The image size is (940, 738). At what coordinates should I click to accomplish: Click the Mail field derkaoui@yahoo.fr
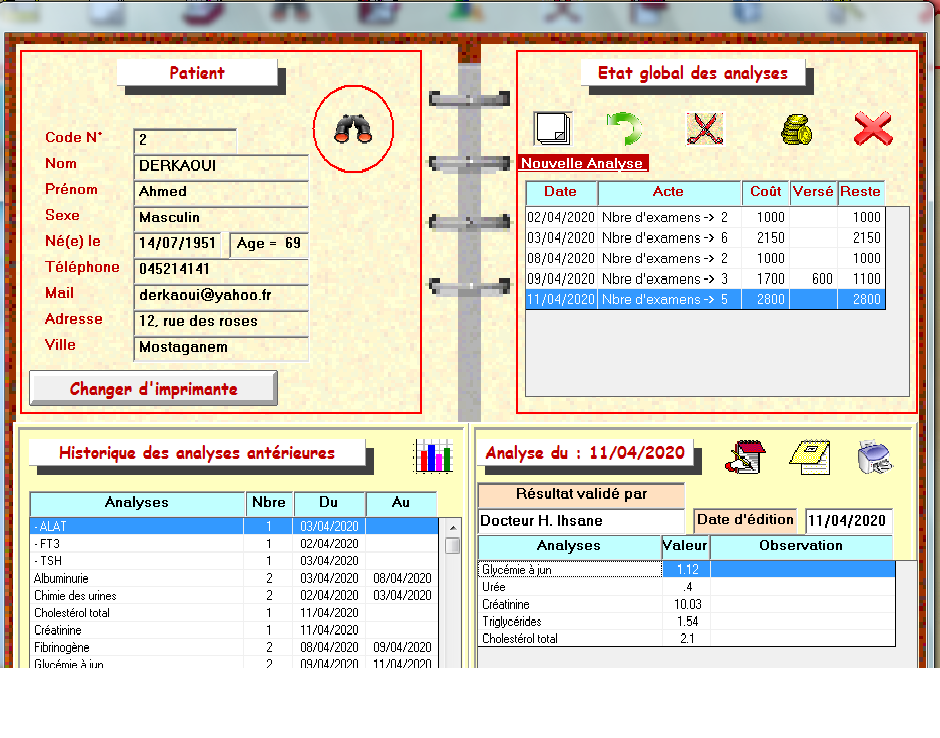[x=221, y=296]
